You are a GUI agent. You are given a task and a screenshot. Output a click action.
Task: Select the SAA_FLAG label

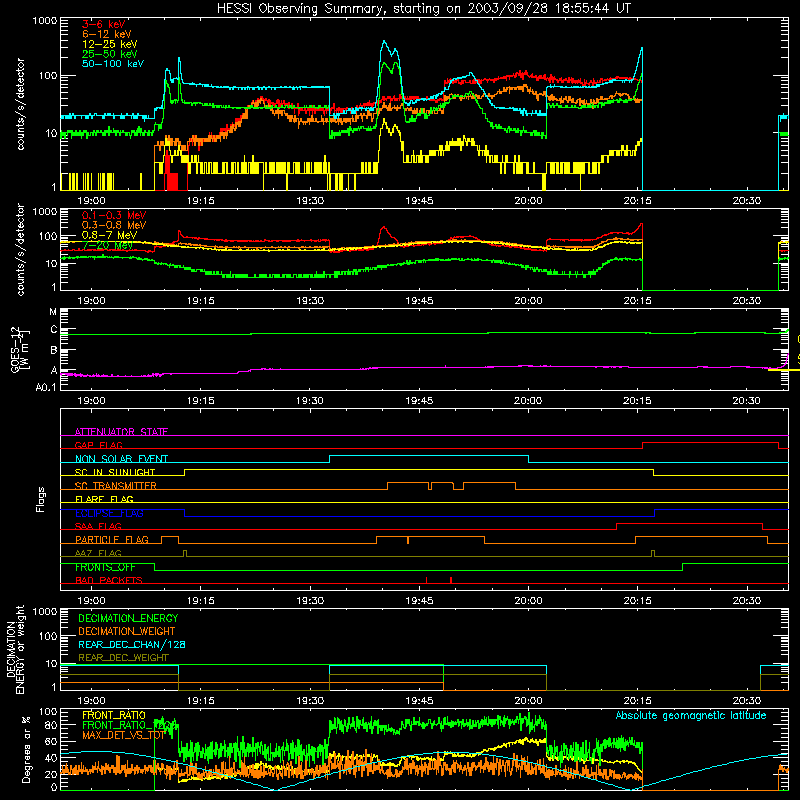(x=98, y=527)
